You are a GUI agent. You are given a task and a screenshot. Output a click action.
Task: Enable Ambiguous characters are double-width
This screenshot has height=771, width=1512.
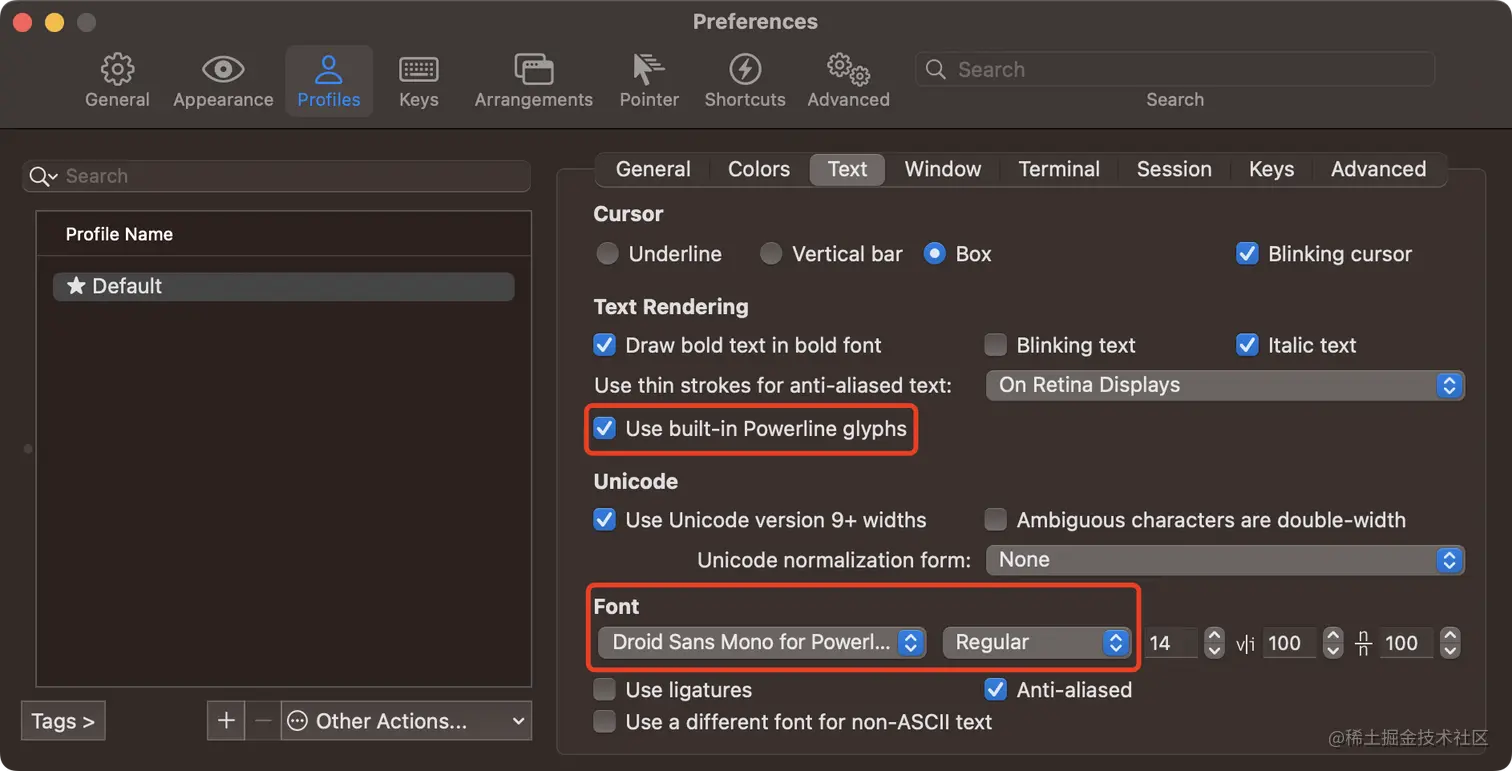(995, 520)
